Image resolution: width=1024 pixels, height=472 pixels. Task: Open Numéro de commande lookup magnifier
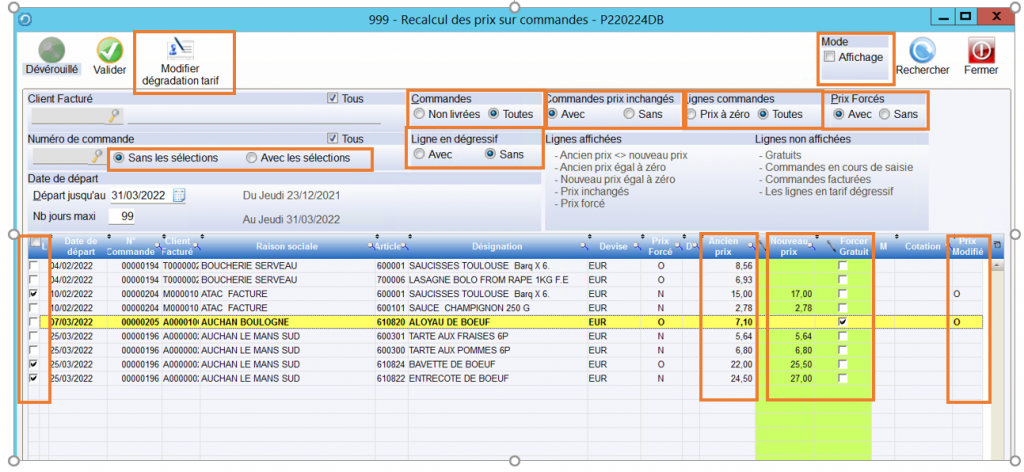97,157
